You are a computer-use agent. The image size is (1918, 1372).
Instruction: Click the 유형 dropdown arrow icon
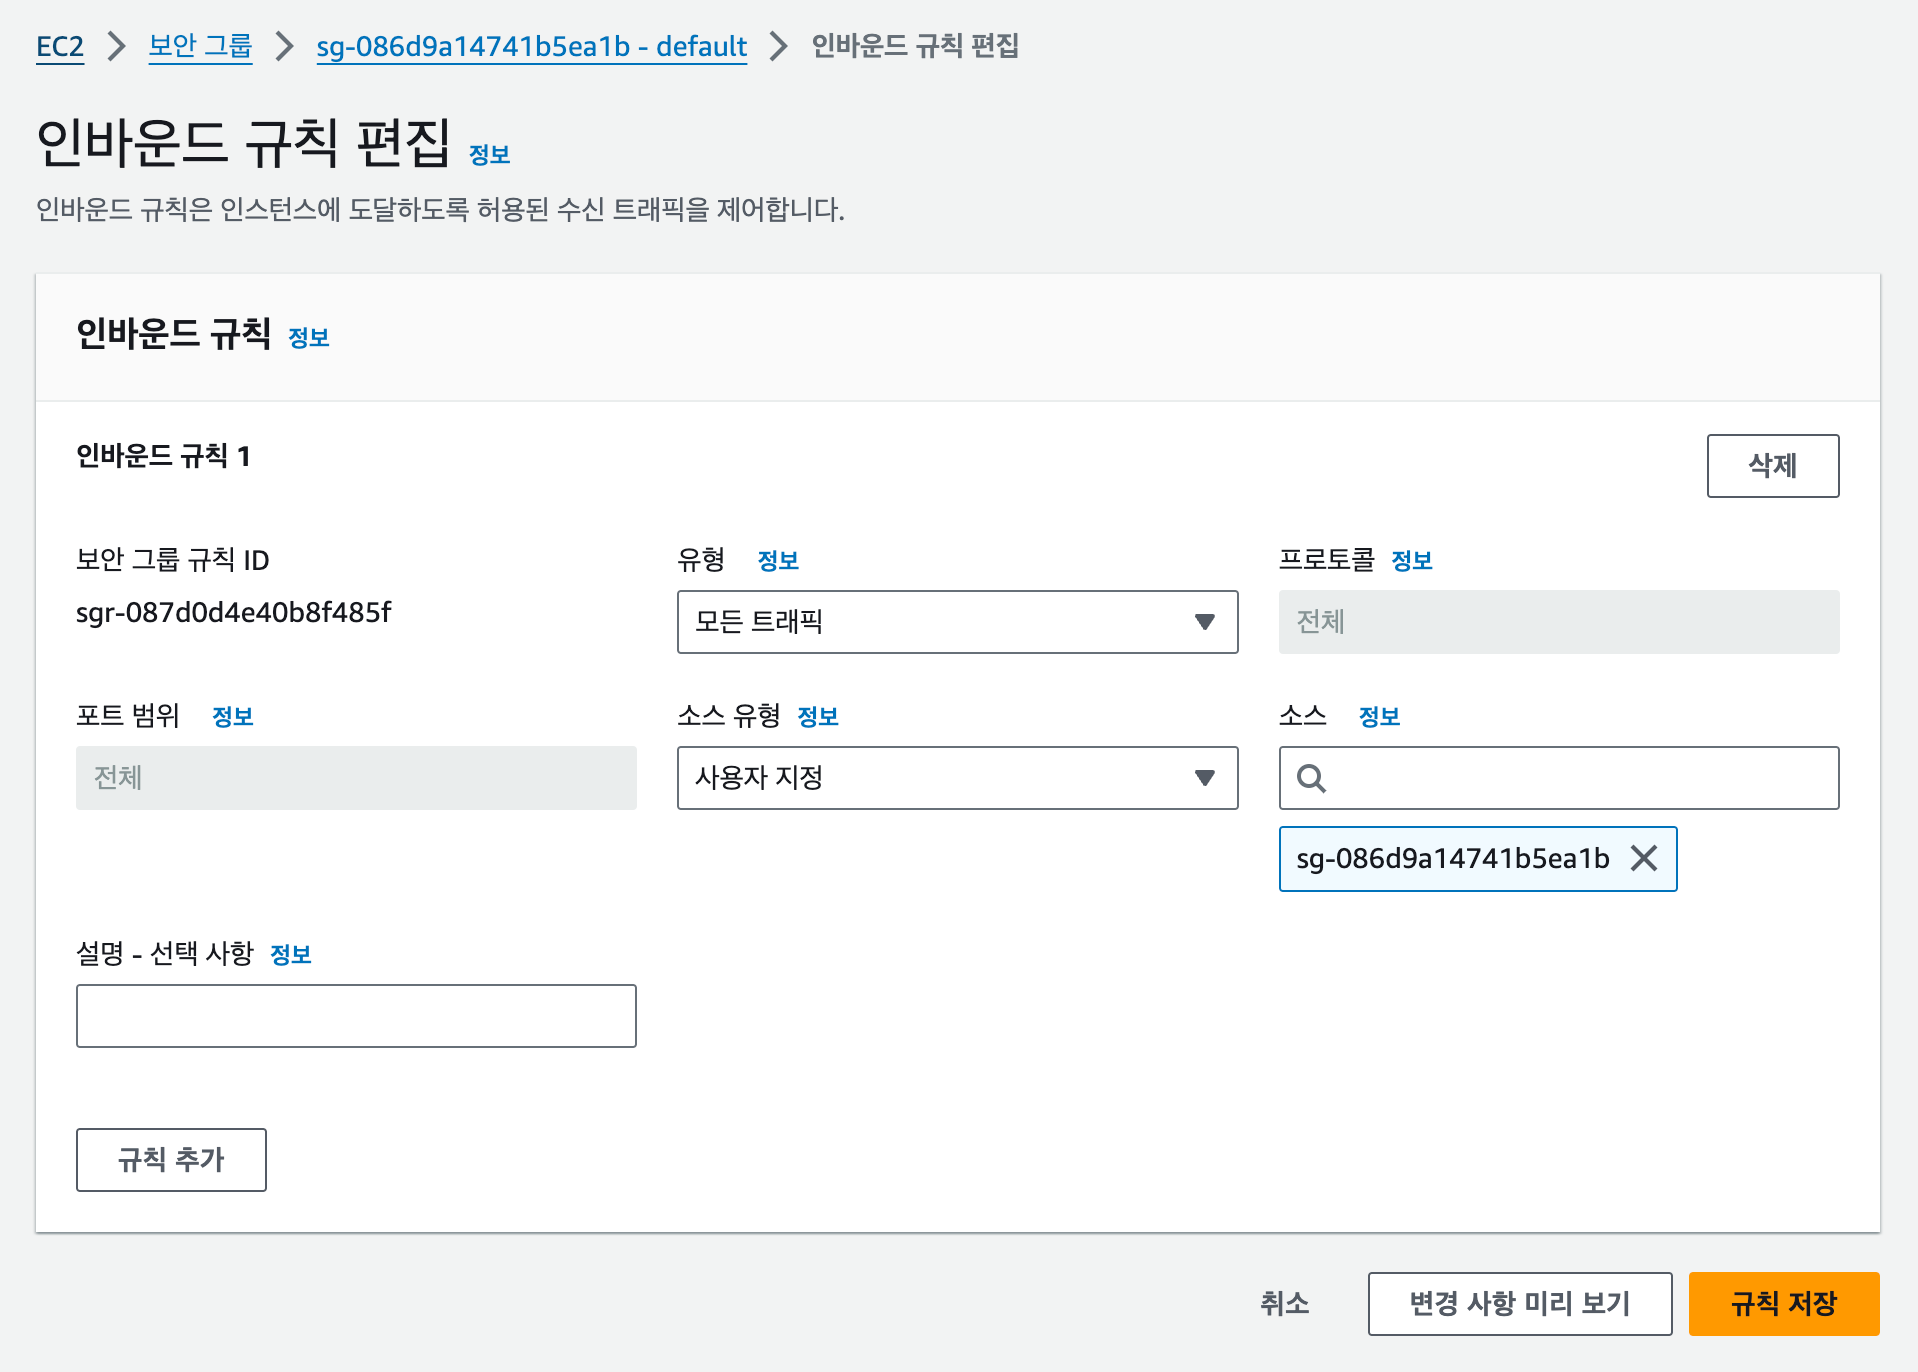[1204, 622]
